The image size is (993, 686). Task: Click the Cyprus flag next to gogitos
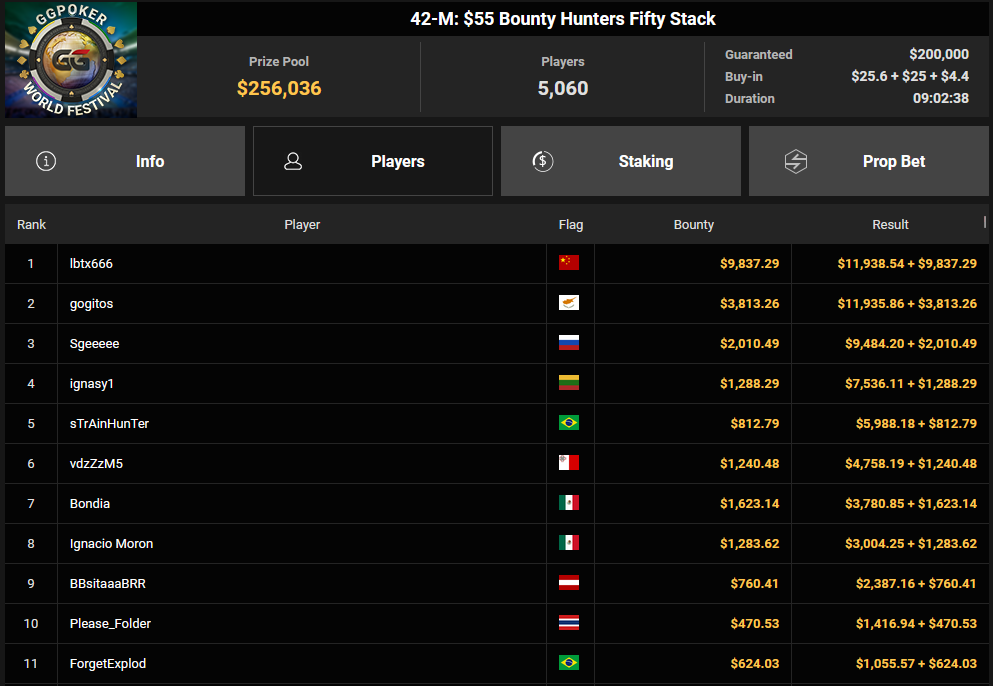point(569,303)
